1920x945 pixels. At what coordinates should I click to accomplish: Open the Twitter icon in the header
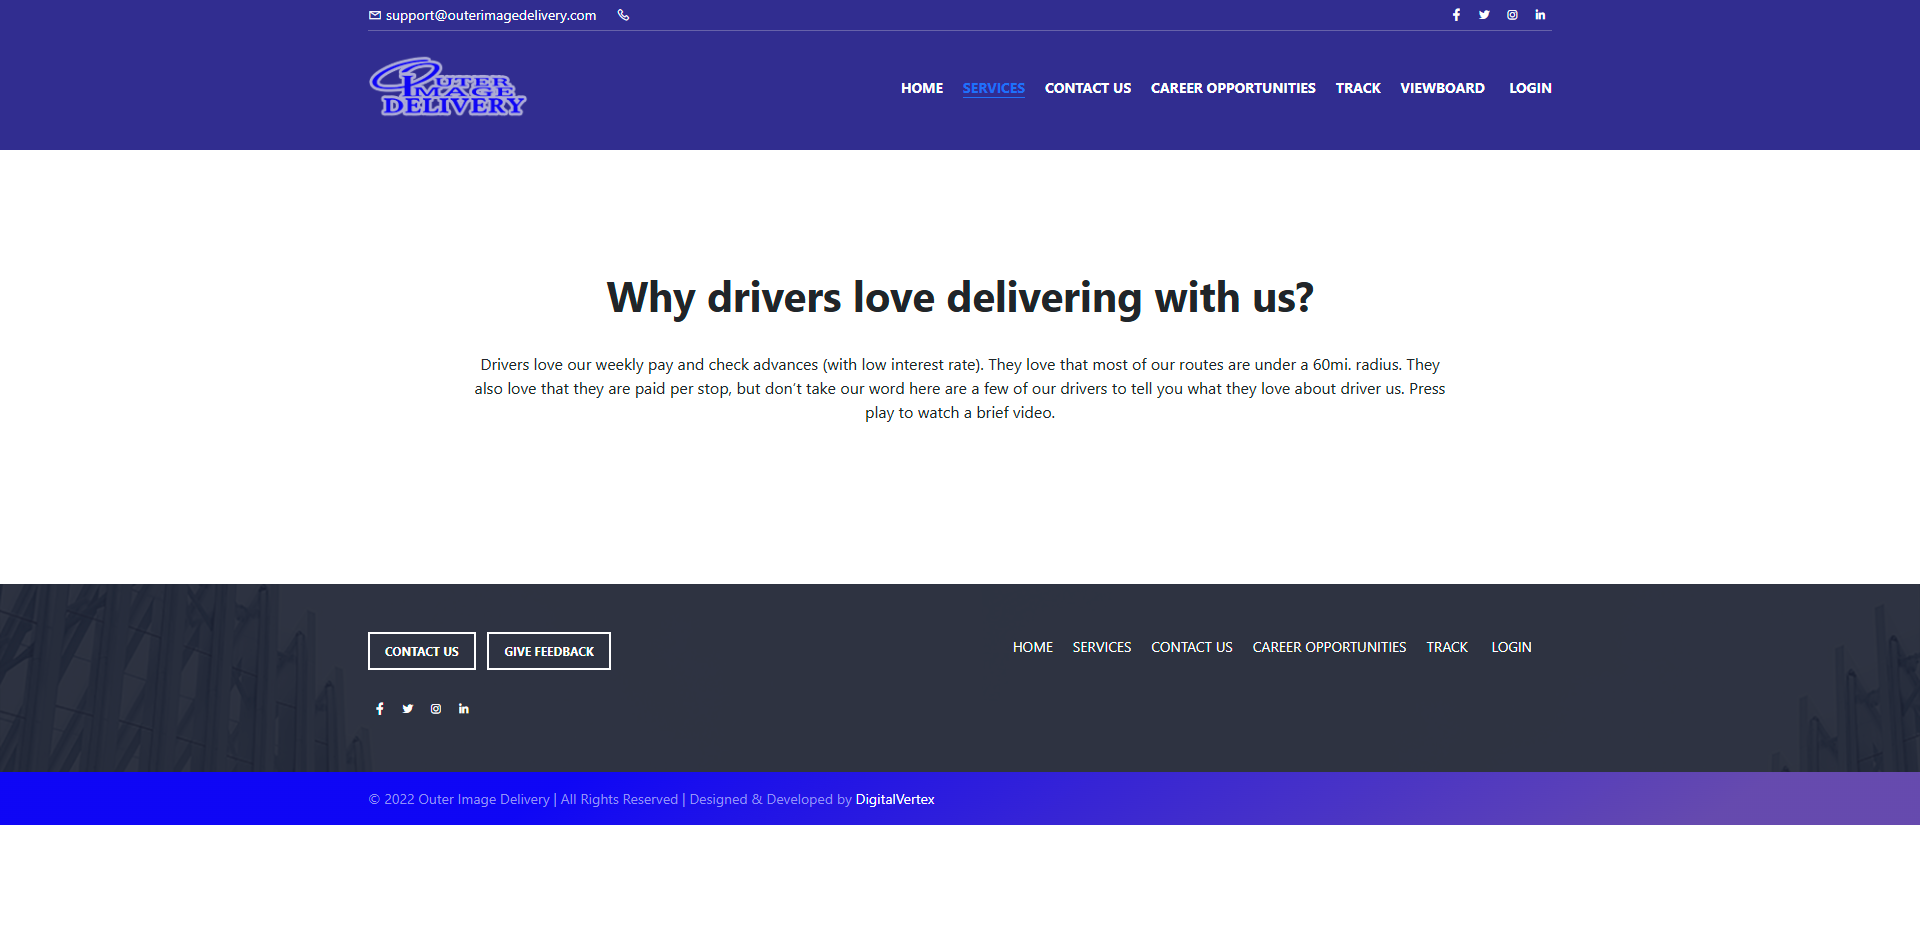pos(1484,15)
